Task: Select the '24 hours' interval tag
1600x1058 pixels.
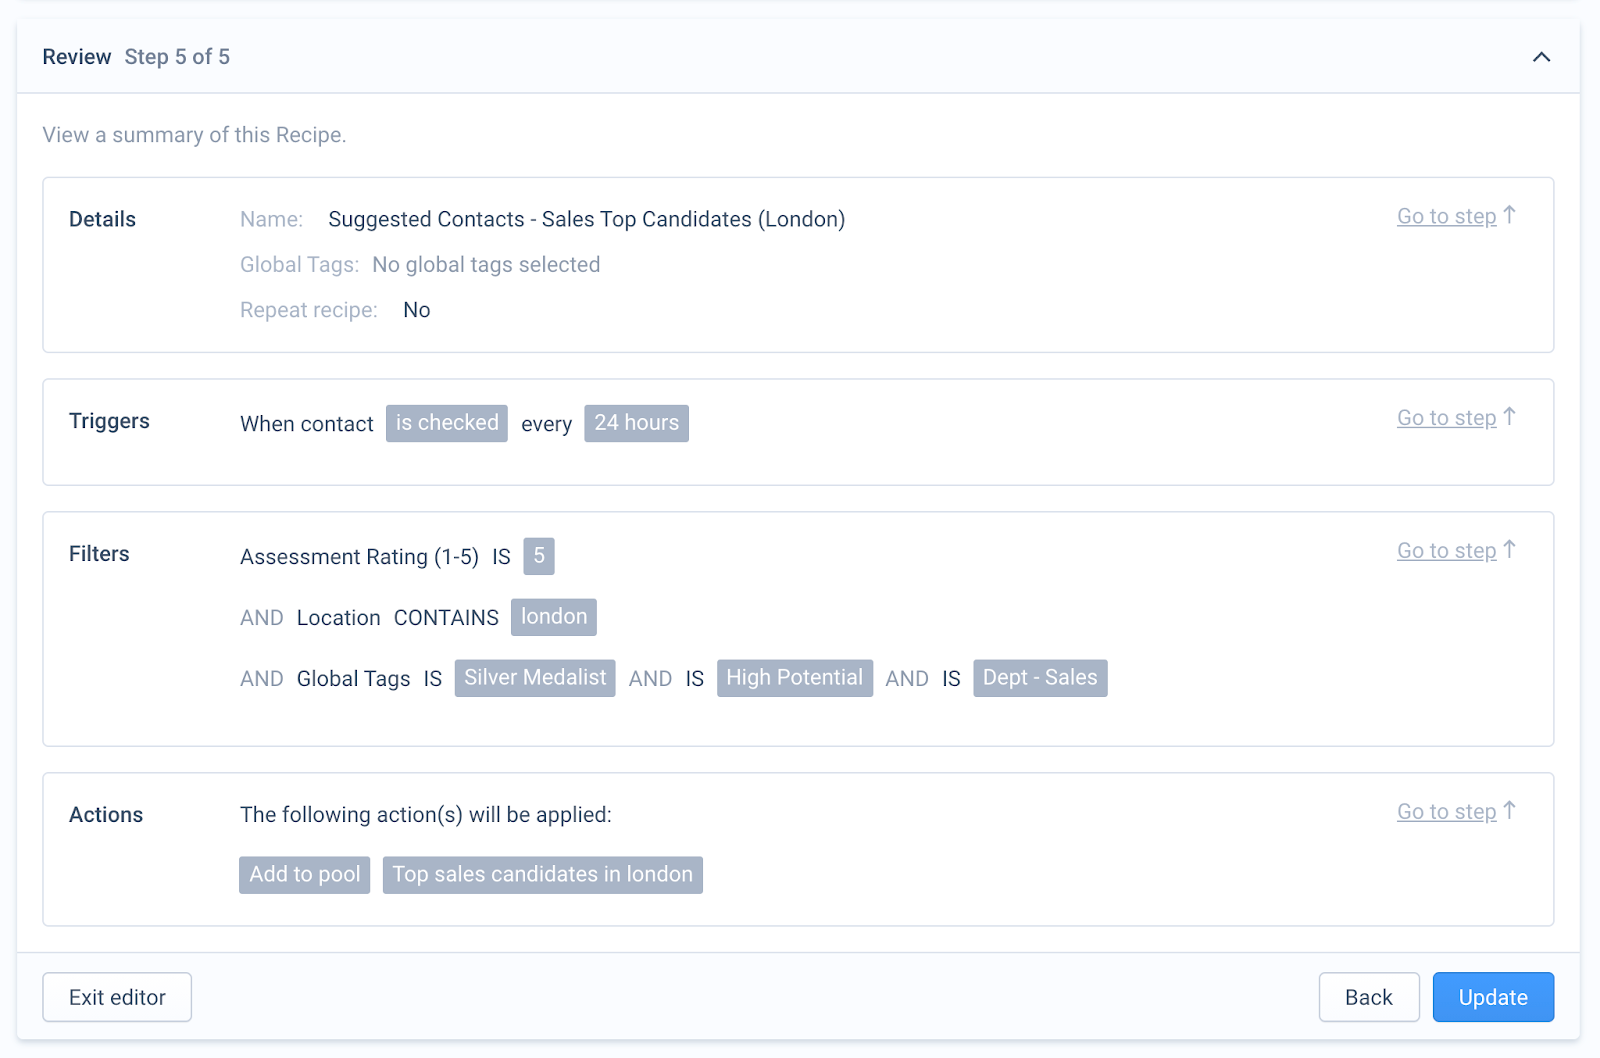Action: pos(636,423)
